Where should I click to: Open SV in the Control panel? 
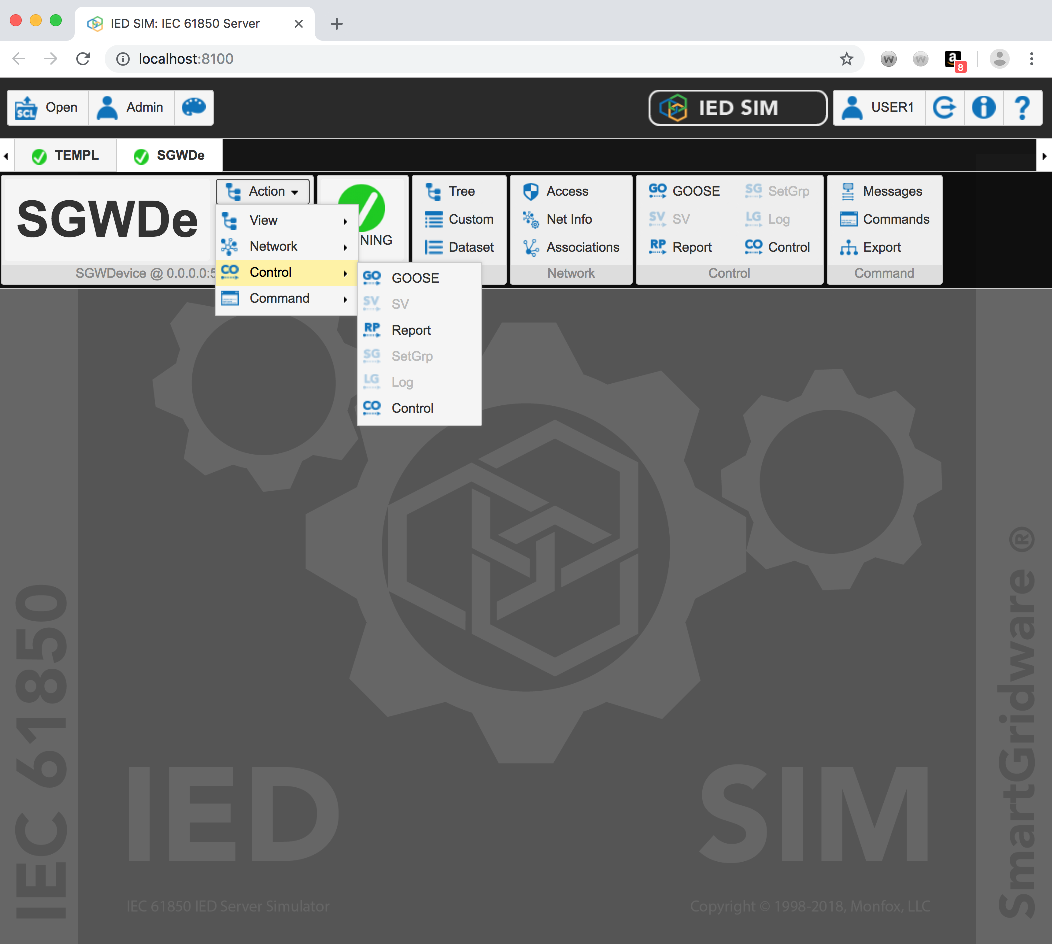[x=669, y=219]
